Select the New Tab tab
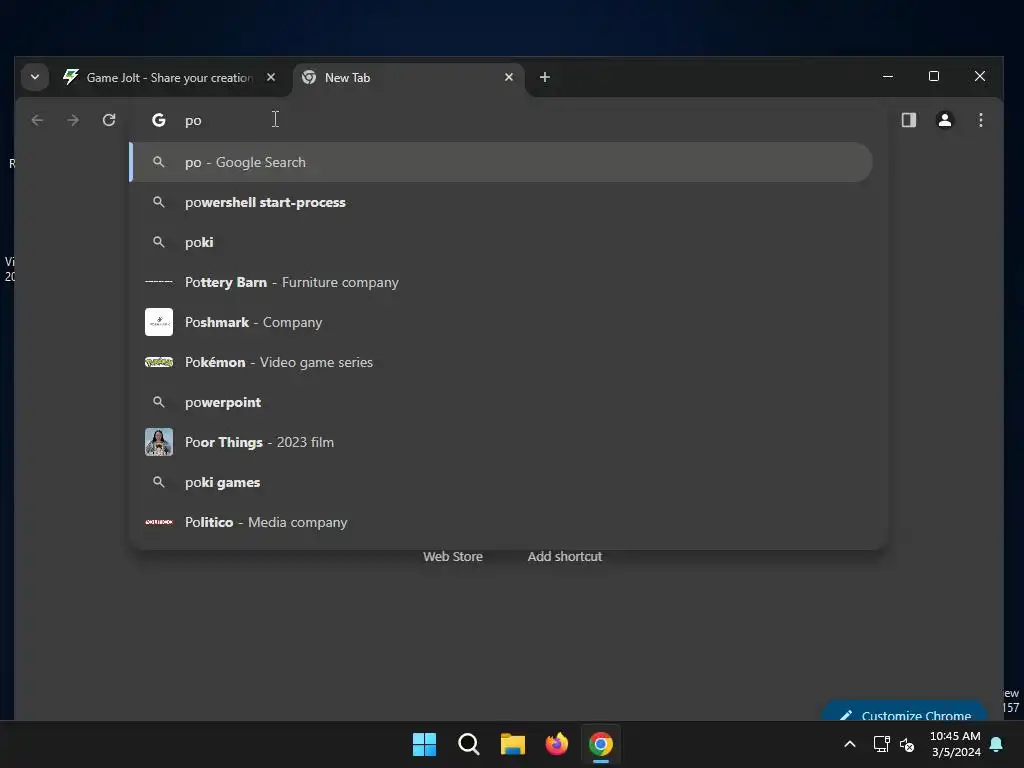This screenshot has height=768, width=1024. tap(408, 78)
